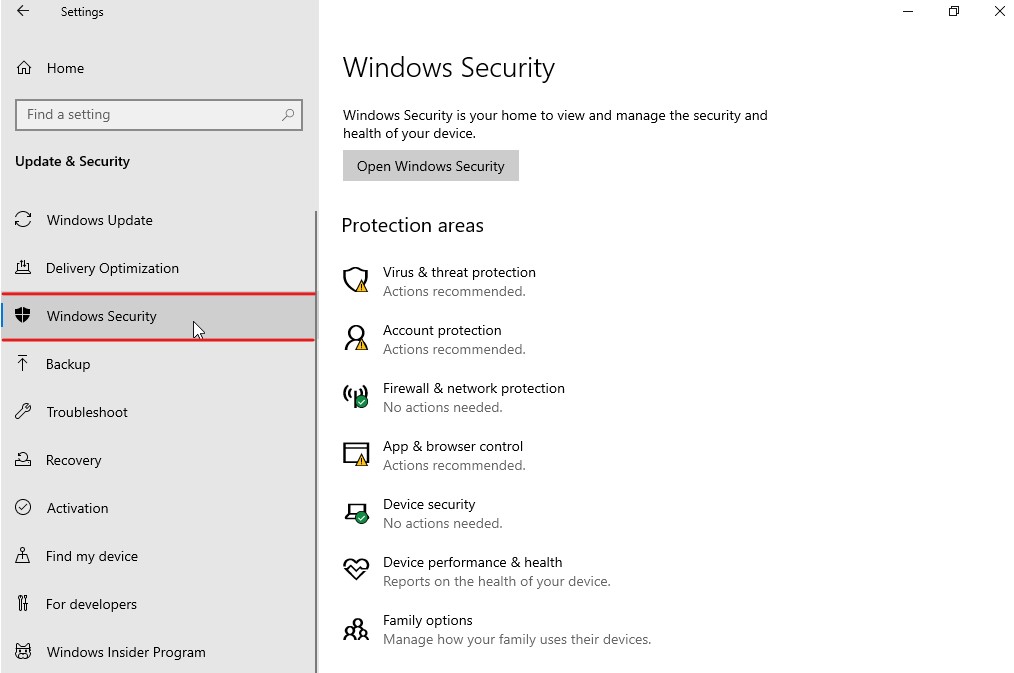The image size is (1014, 673).
Task: Click the Troubleshoot wrench icon
Action: 23,411
